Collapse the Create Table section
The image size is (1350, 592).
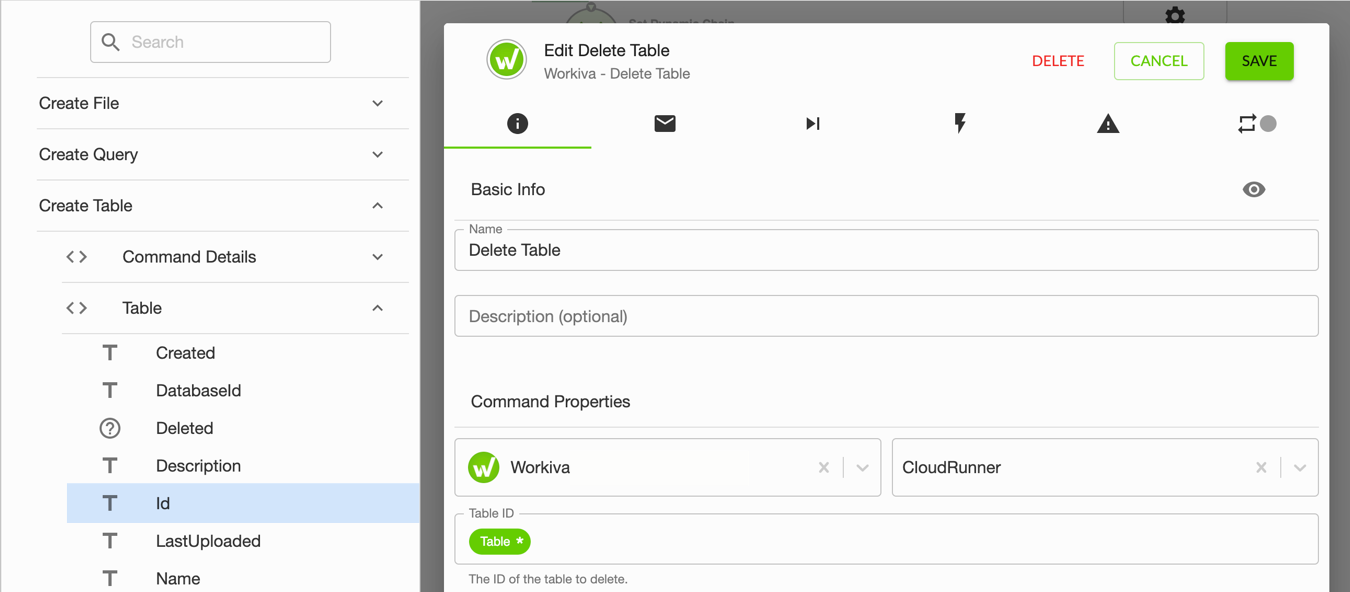tap(377, 206)
